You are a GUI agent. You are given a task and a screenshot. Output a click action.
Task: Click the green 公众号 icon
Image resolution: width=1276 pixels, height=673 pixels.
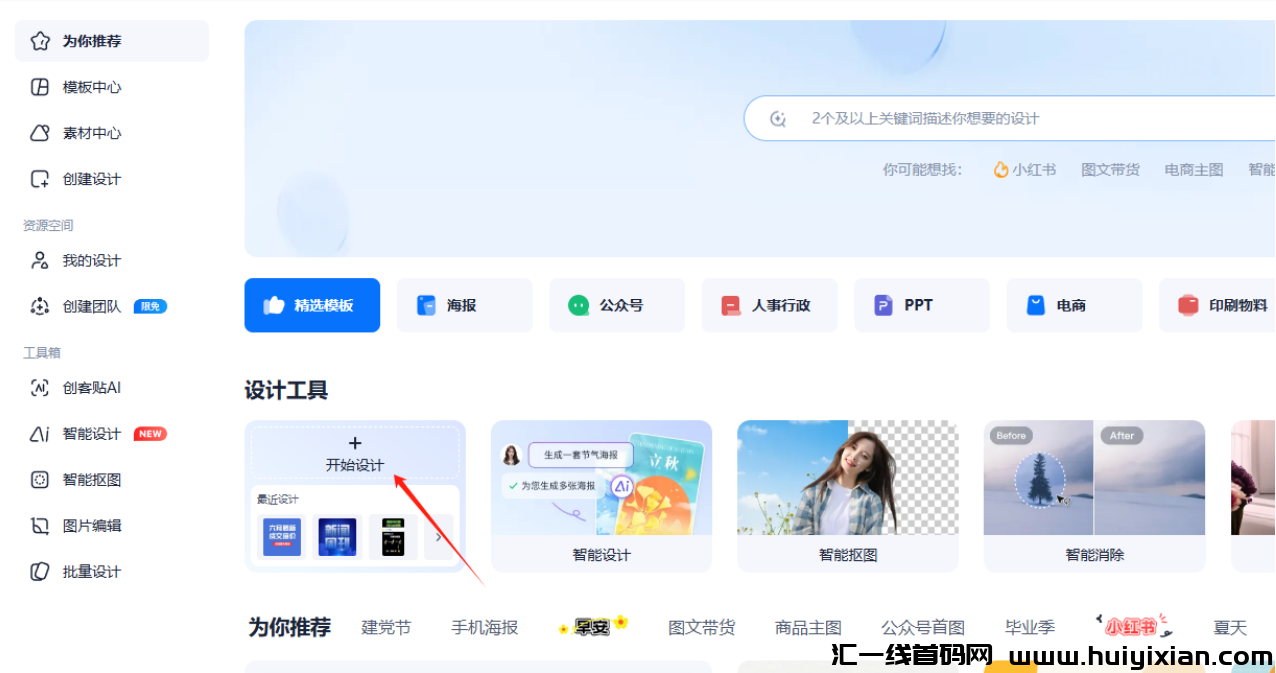(x=579, y=305)
